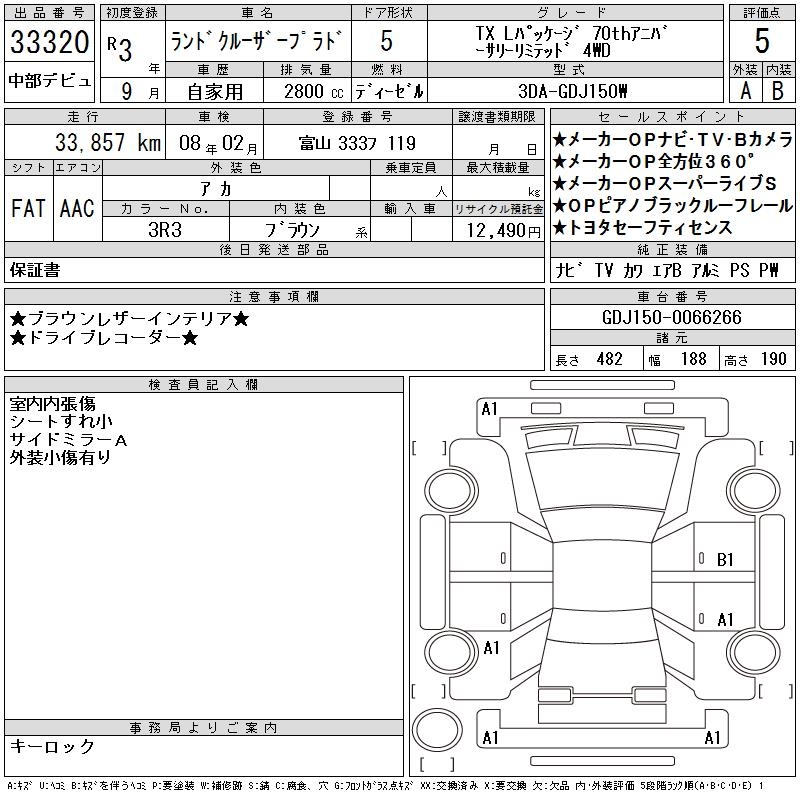This screenshot has width=800, height=800.
Task: Select interior grade B under 内装
Action: (778, 91)
